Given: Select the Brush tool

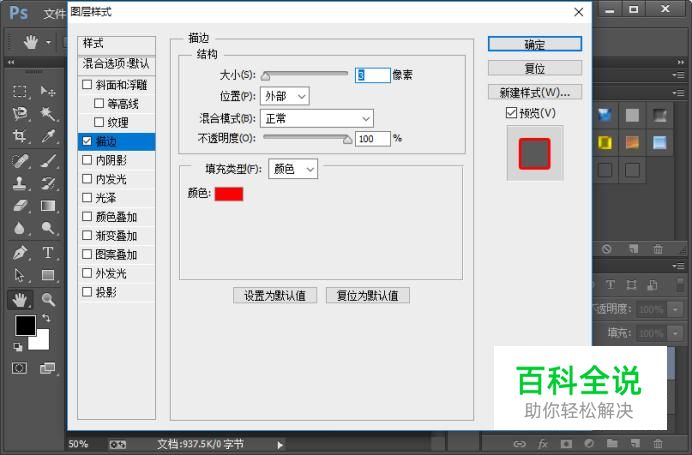Looking at the screenshot, I should coord(48,161).
